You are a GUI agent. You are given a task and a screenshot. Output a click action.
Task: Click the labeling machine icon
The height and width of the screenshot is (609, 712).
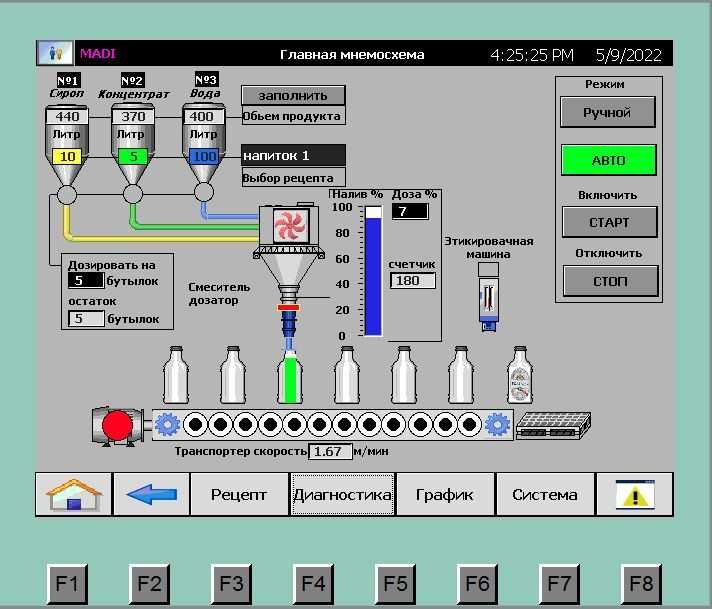[x=487, y=301]
